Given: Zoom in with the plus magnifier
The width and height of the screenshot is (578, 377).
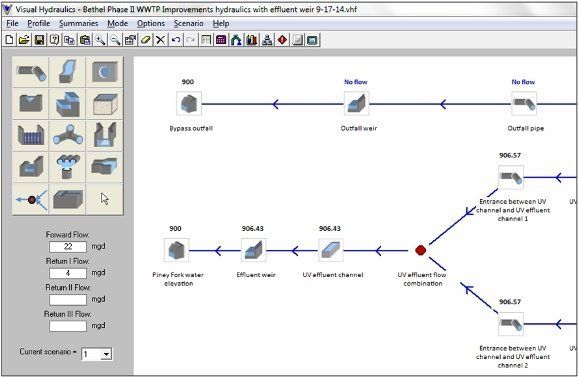Looking at the screenshot, I should tap(100, 40).
